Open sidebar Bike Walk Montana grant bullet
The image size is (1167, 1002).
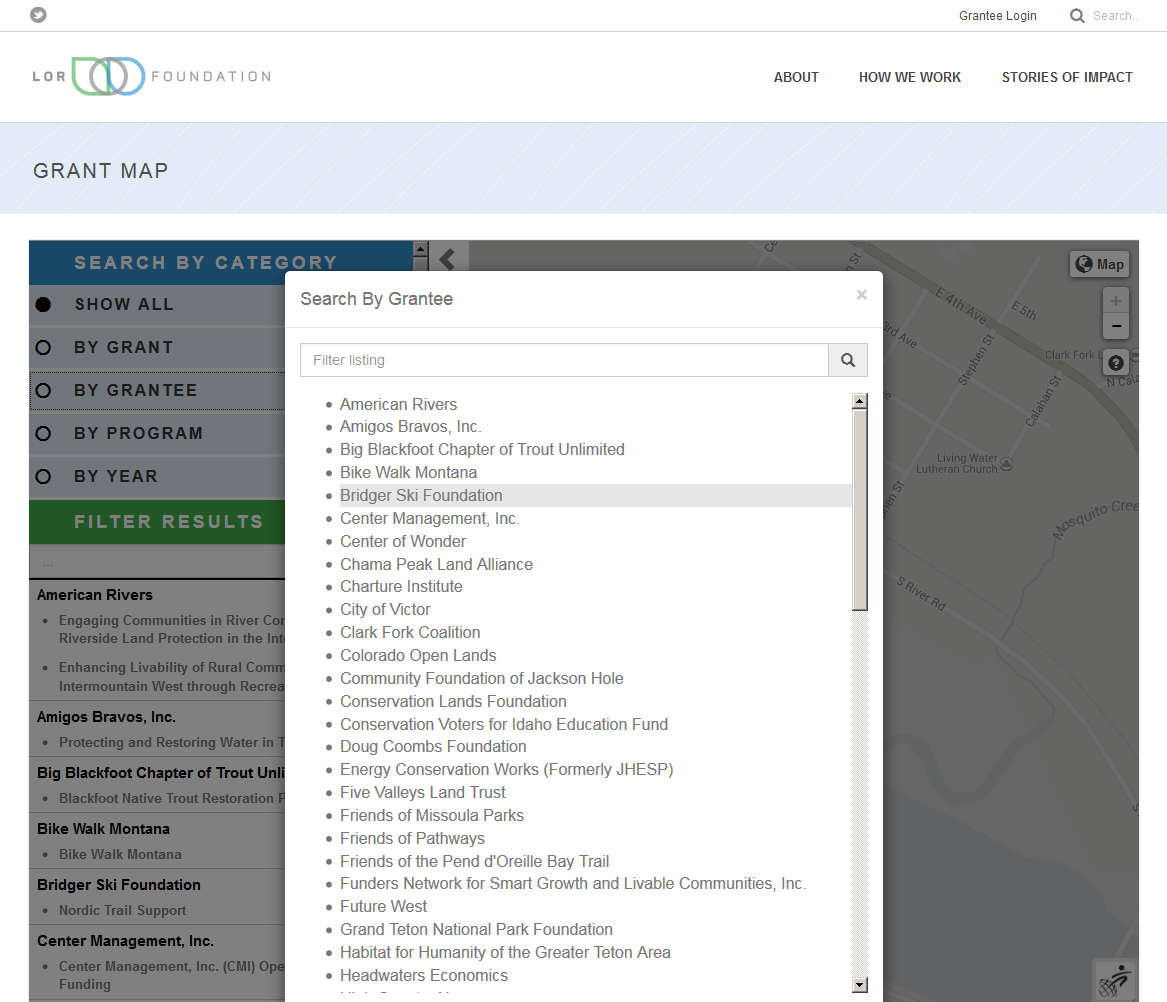point(120,855)
